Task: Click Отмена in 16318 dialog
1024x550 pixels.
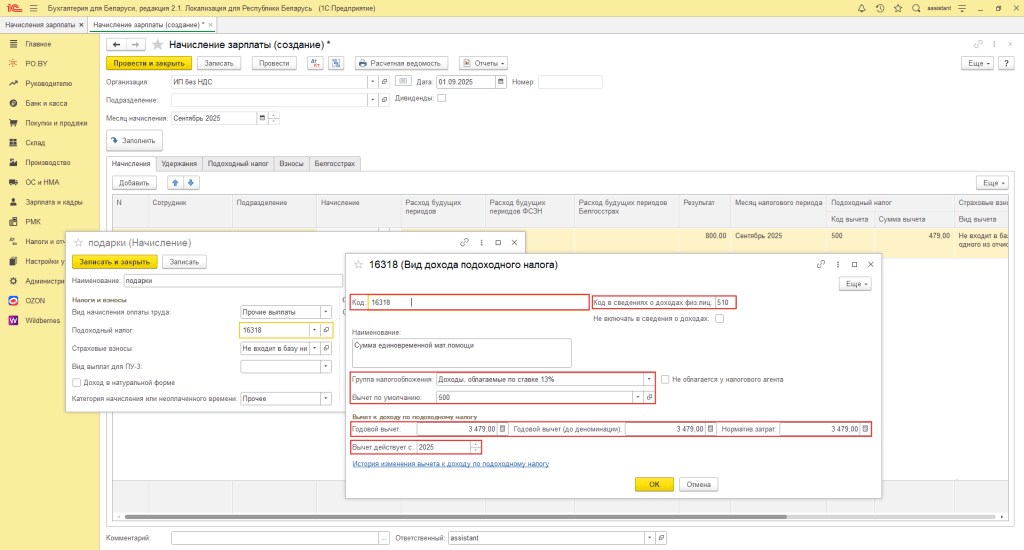Action: coord(698,485)
